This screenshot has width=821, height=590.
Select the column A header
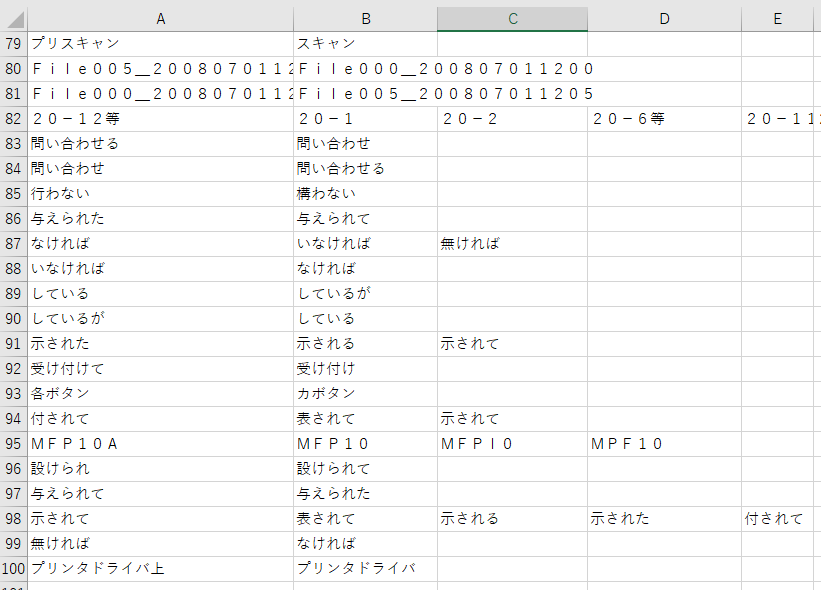coord(160,18)
